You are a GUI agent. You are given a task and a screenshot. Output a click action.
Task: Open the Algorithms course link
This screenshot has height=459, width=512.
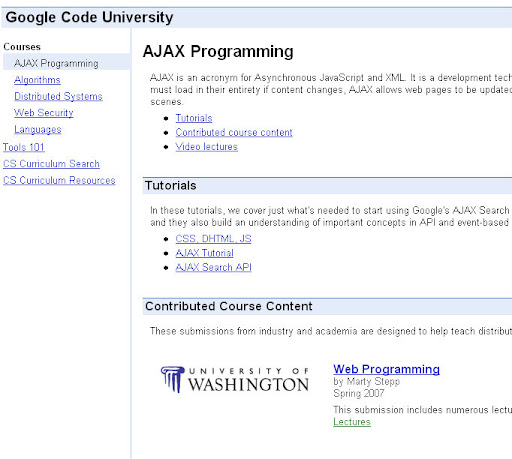37,80
